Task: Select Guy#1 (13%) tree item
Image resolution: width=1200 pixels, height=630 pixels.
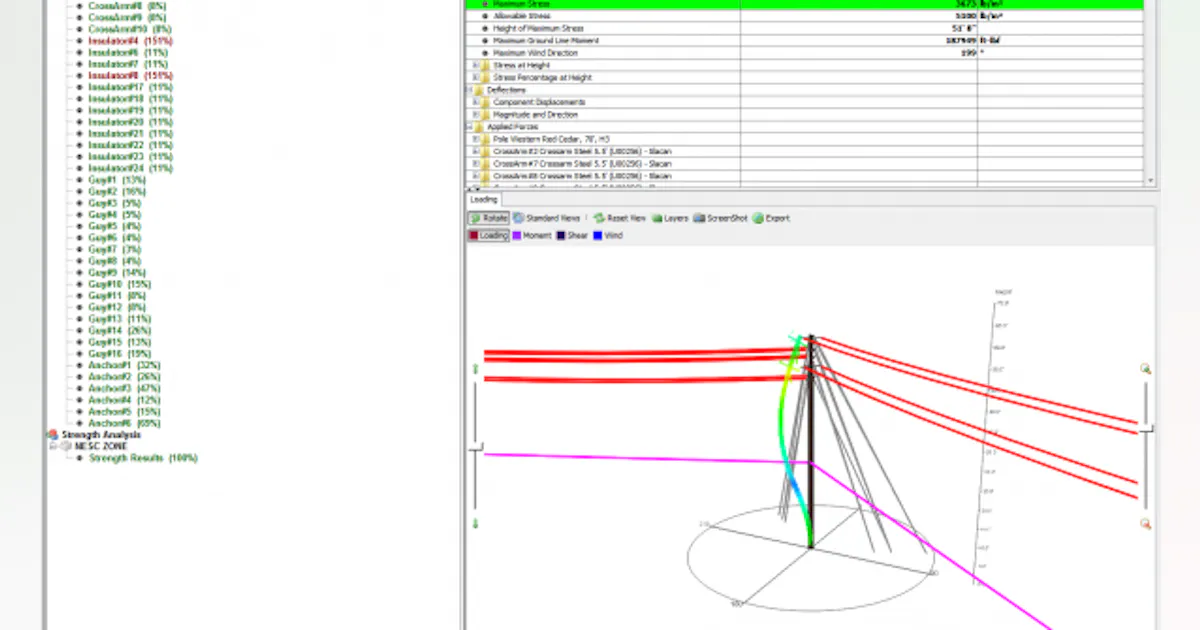Action: point(116,180)
